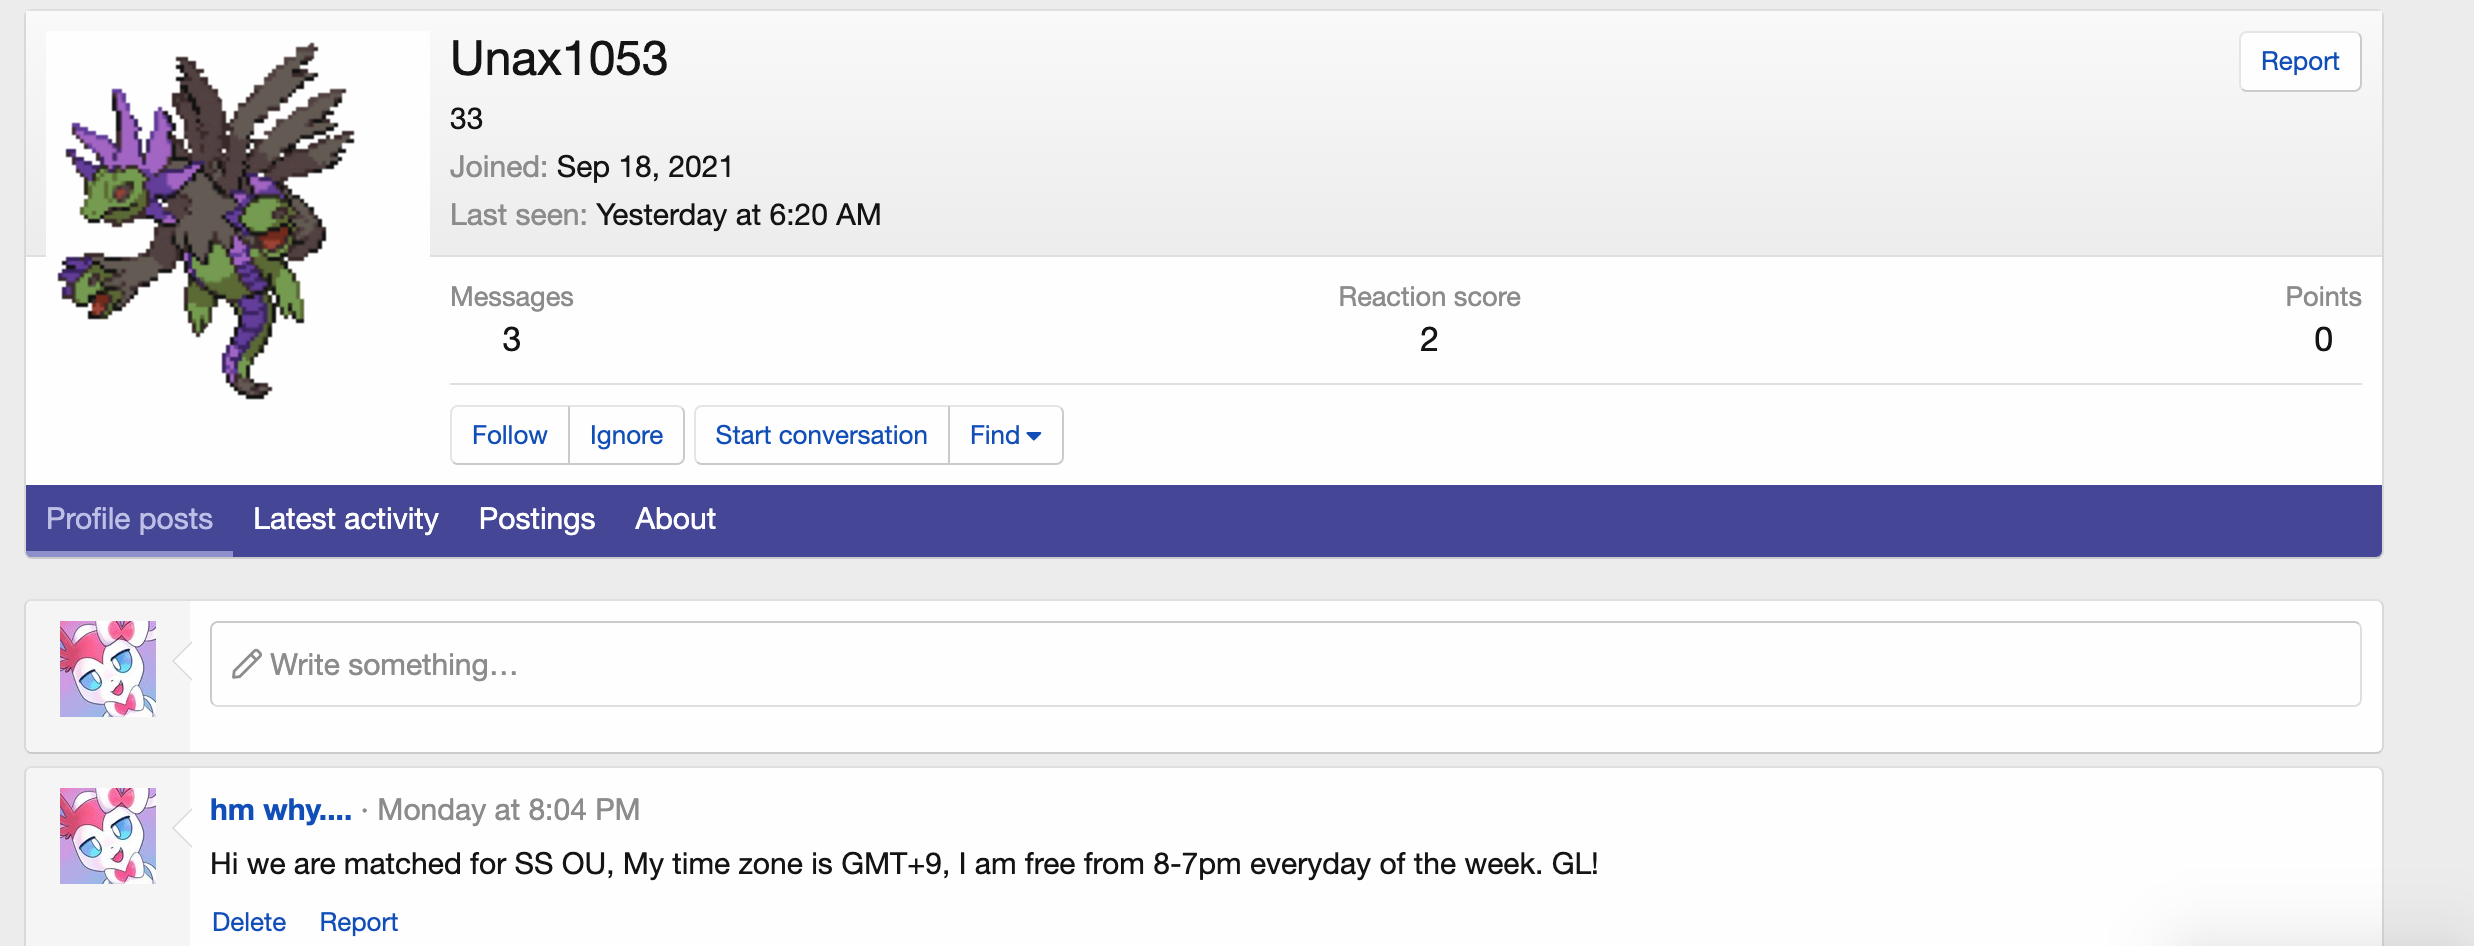Click the Sylveon avatar beside hm why.... post
Viewport: 2474px width, 946px height.
pos(108,836)
